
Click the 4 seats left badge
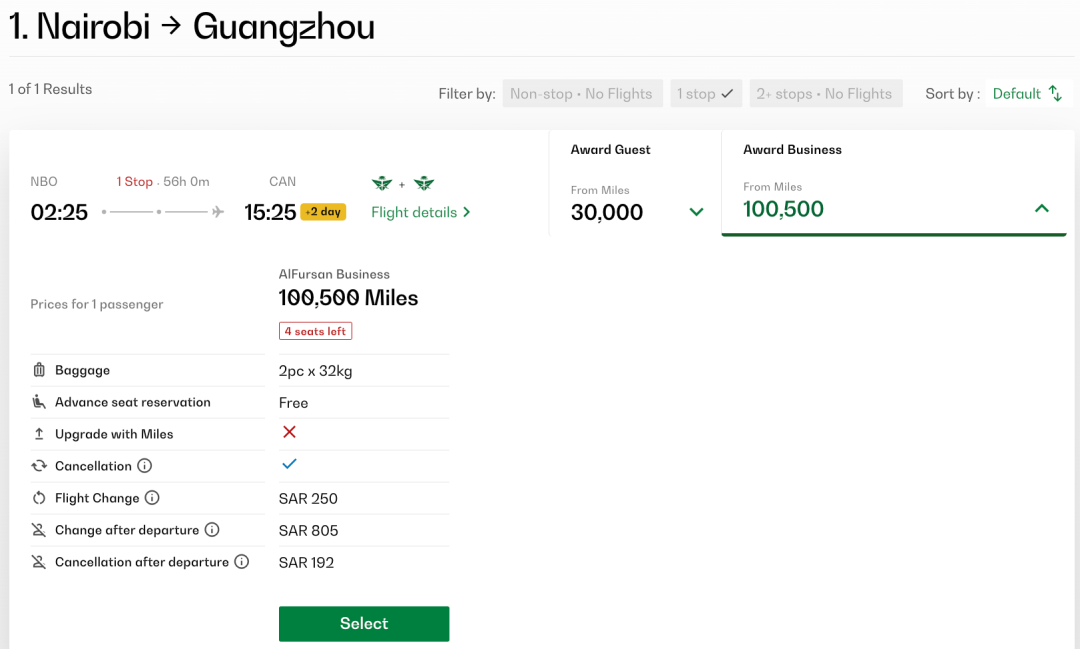[x=315, y=331]
